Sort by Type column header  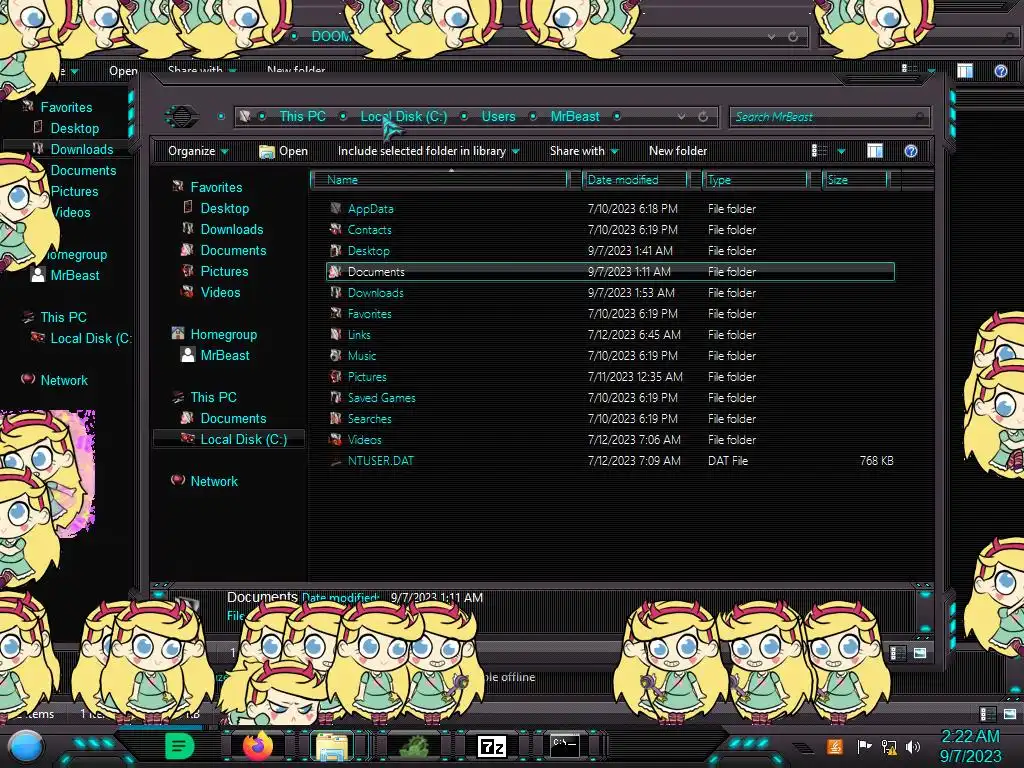click(756, 180)
